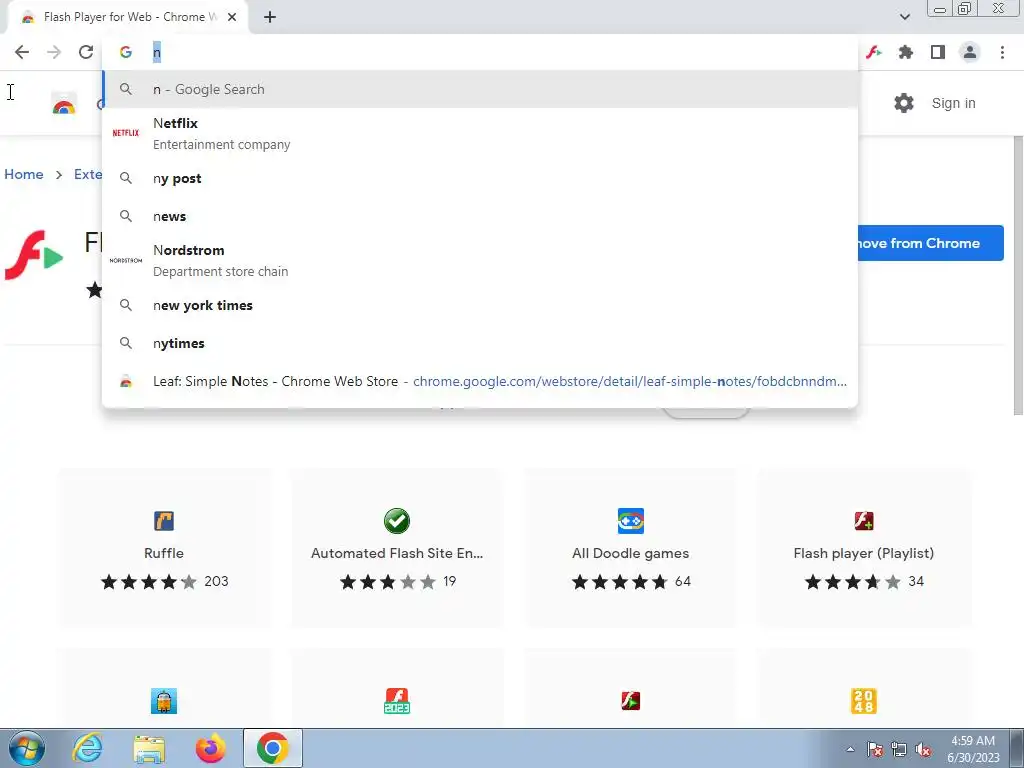Select the Flash Player for Web tab
The width and height of the screenshot is (1024, 768).
(x=127, y=17)
